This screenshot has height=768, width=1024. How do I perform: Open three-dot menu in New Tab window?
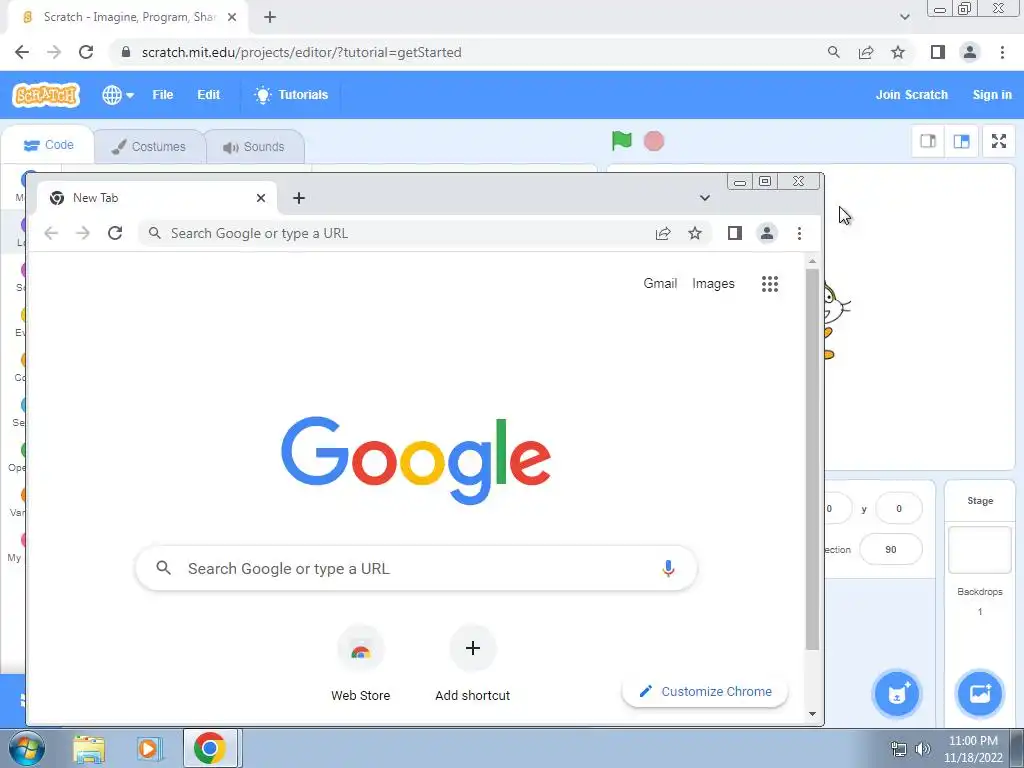[799, 233]
